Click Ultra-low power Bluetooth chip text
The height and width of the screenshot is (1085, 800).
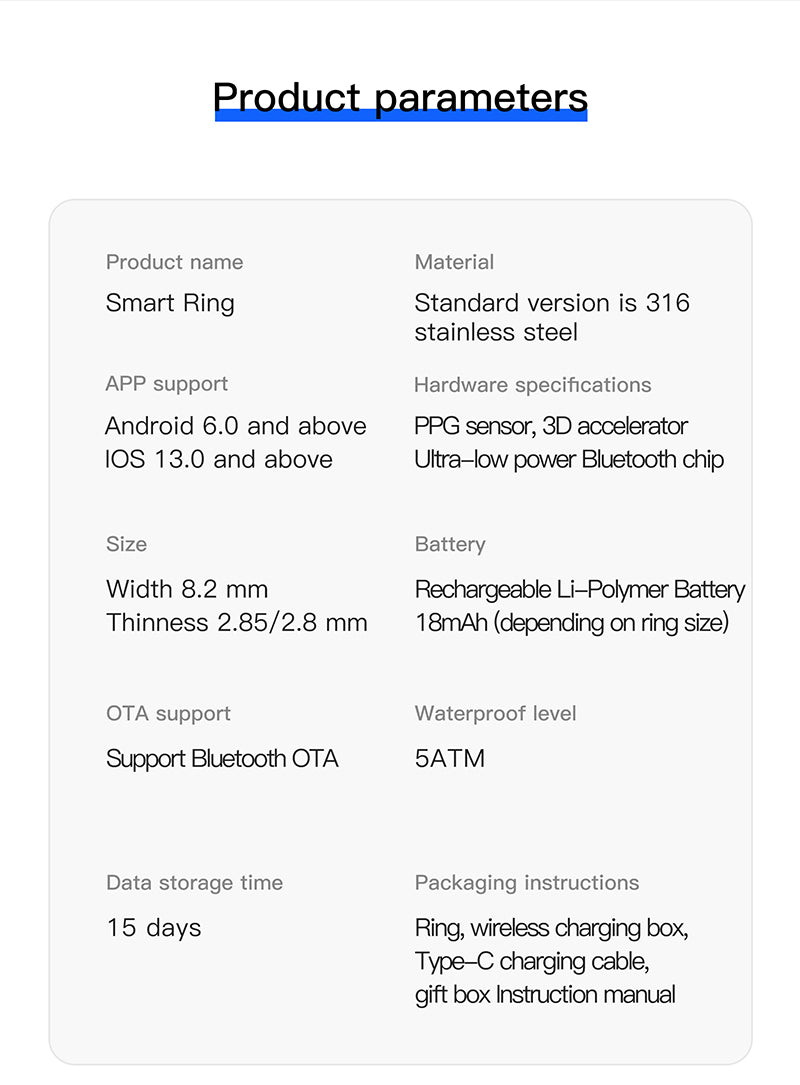[x=569, y=460]
